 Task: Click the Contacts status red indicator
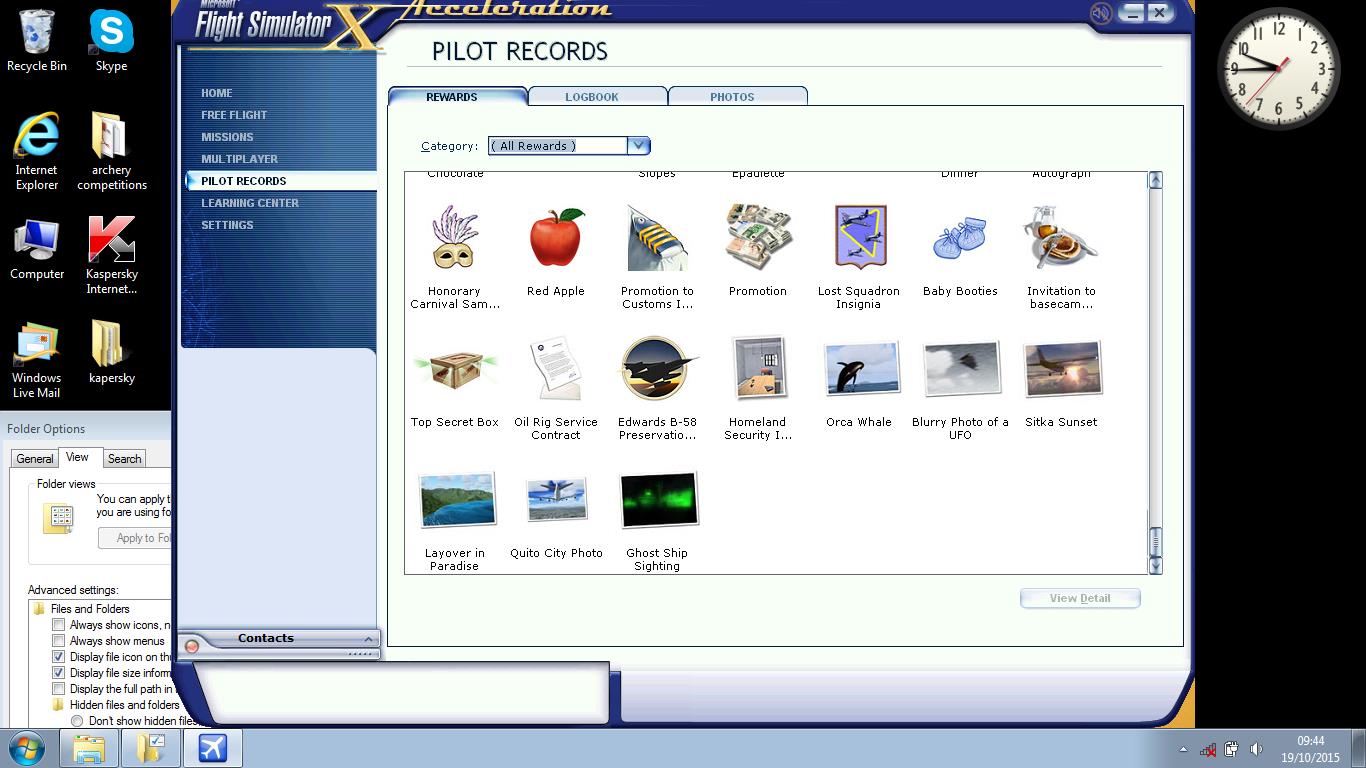192,646
